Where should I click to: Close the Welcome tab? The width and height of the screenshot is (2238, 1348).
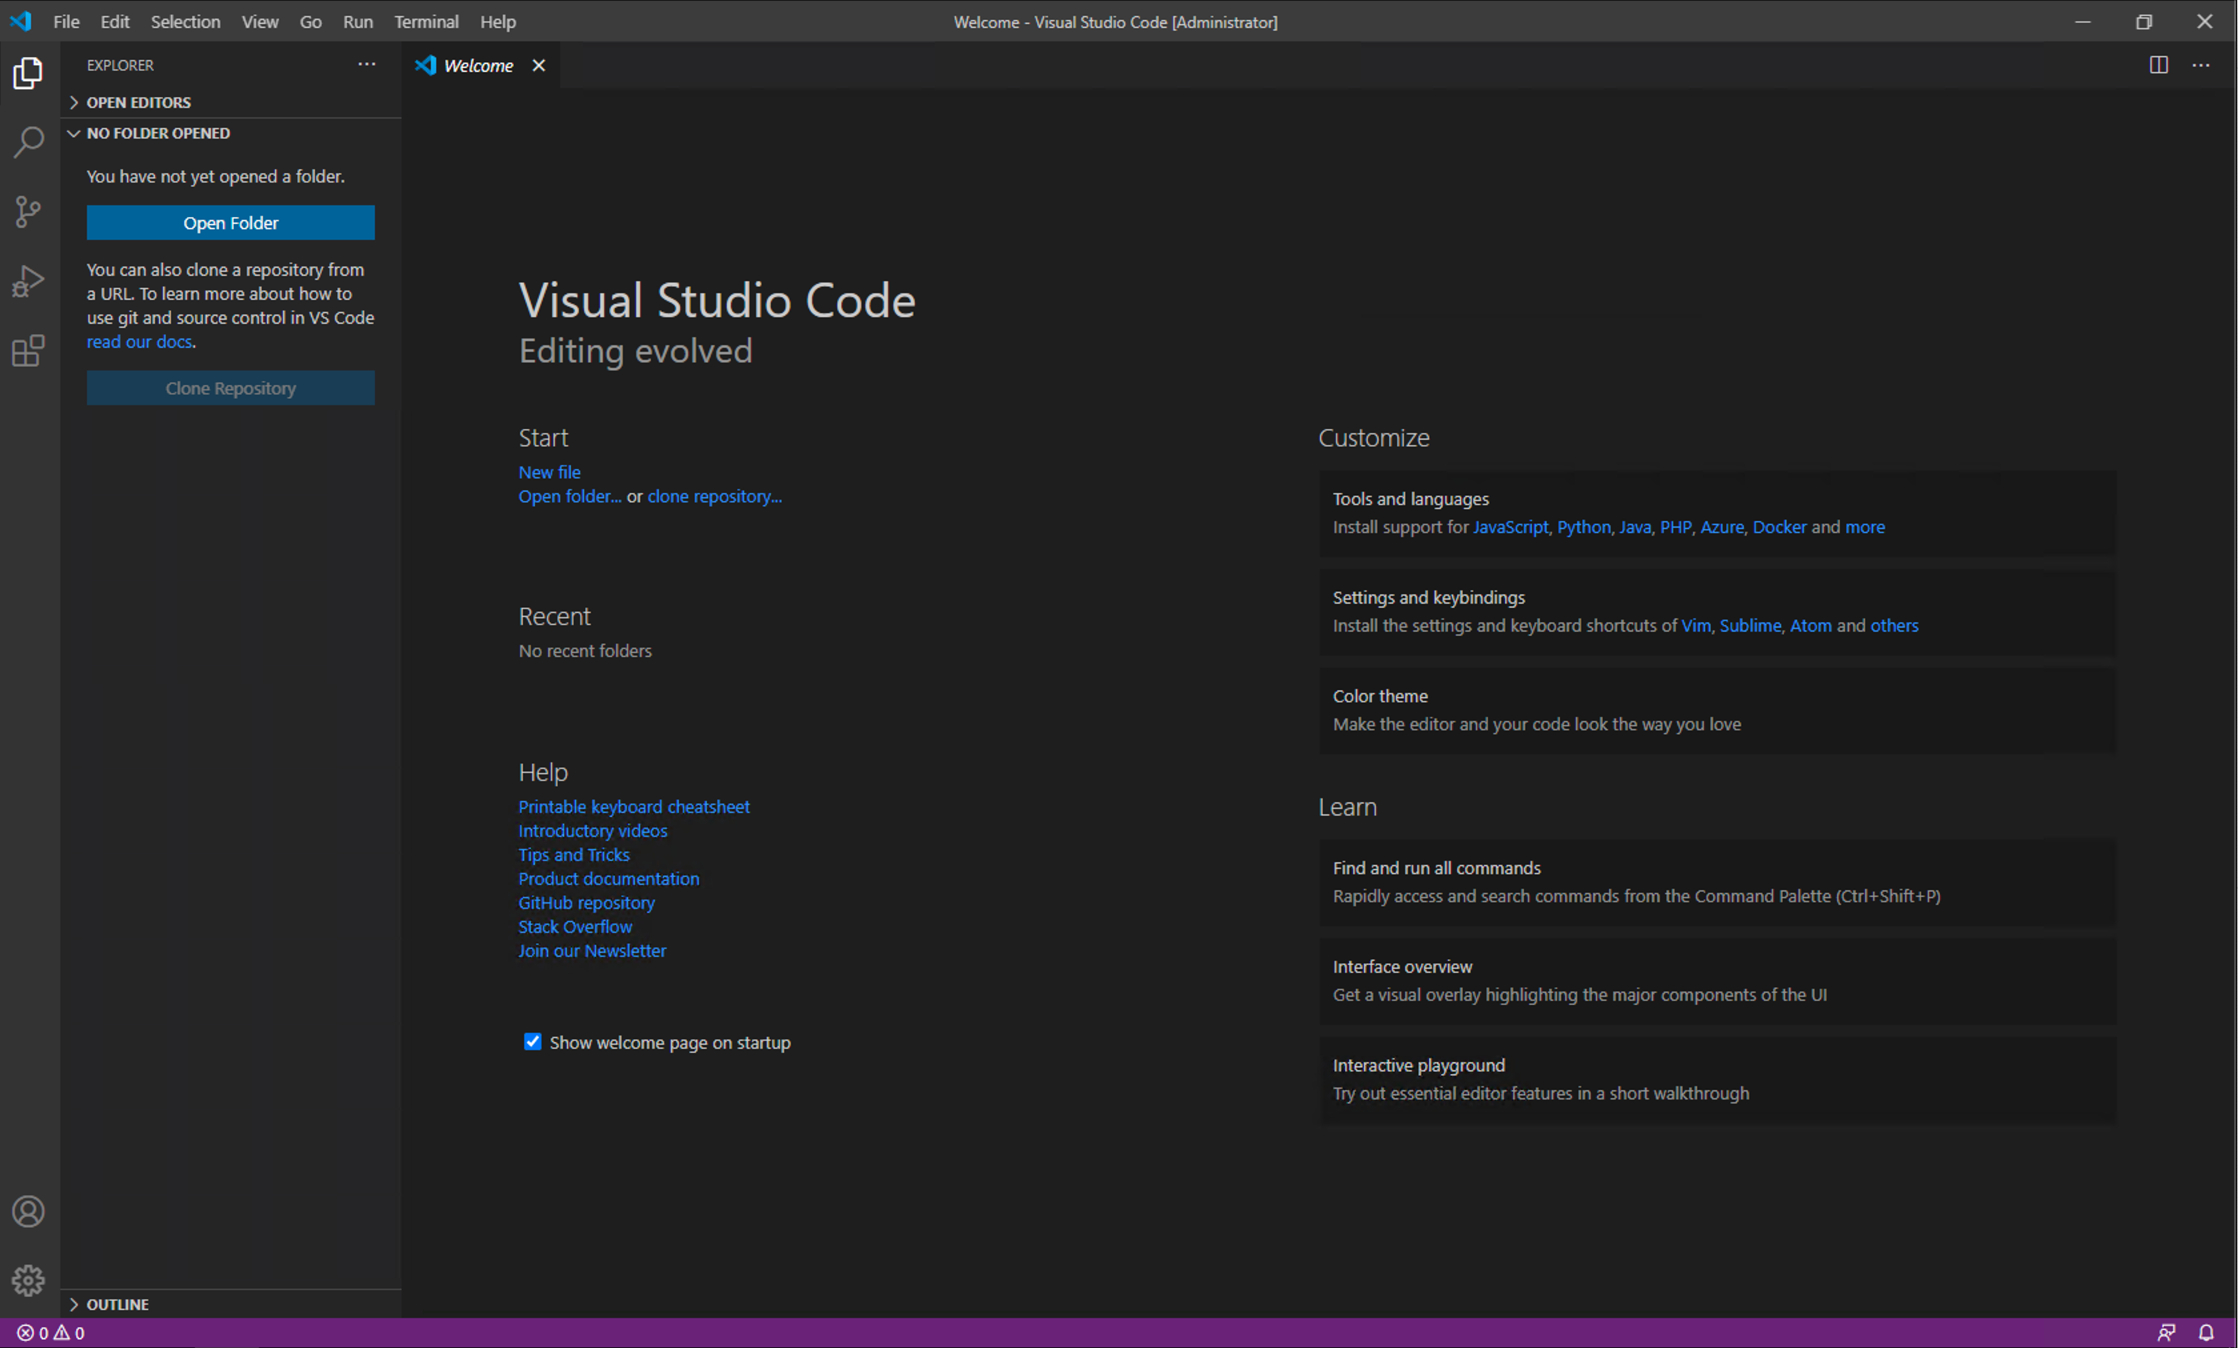click(539, 65)
